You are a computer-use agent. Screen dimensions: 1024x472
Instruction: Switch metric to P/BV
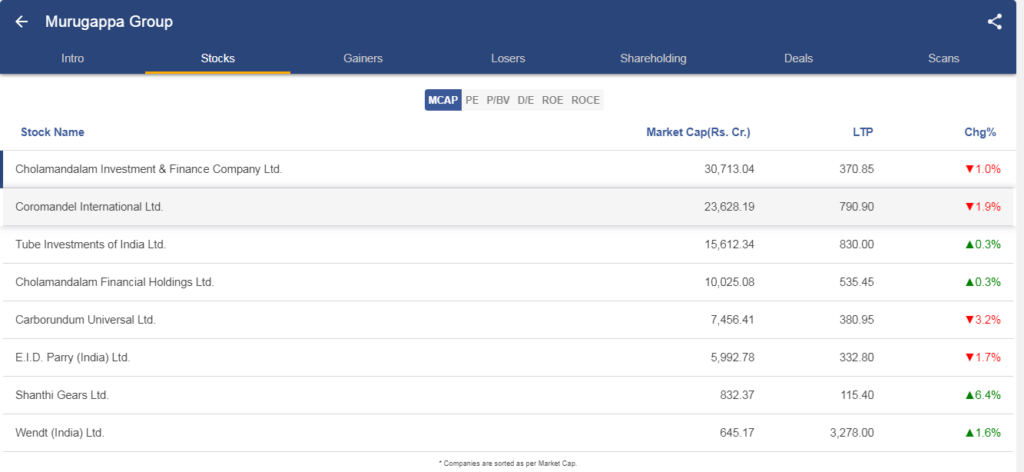tap(498, 100)
